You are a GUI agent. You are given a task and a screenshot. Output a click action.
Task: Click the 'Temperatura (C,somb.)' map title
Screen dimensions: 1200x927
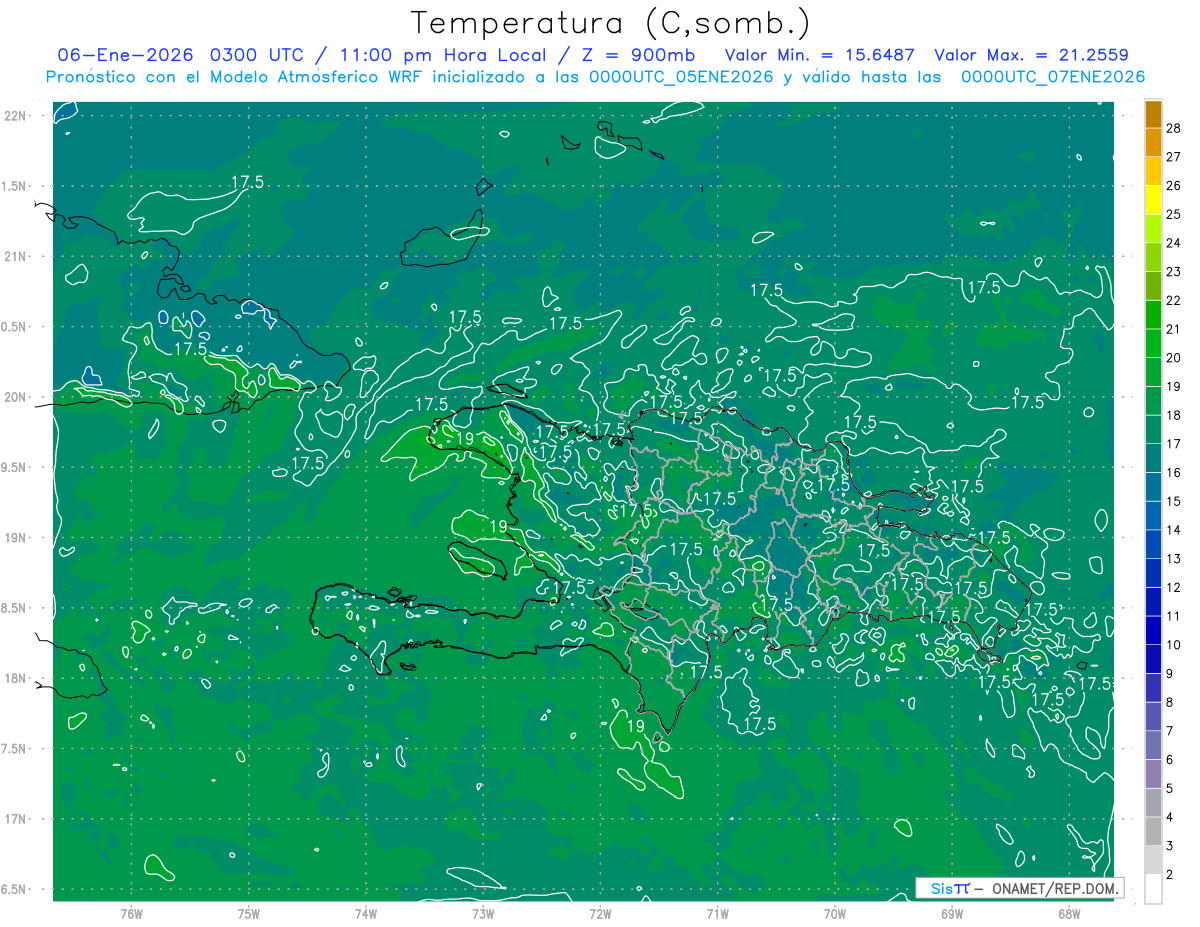pos(611,23)
